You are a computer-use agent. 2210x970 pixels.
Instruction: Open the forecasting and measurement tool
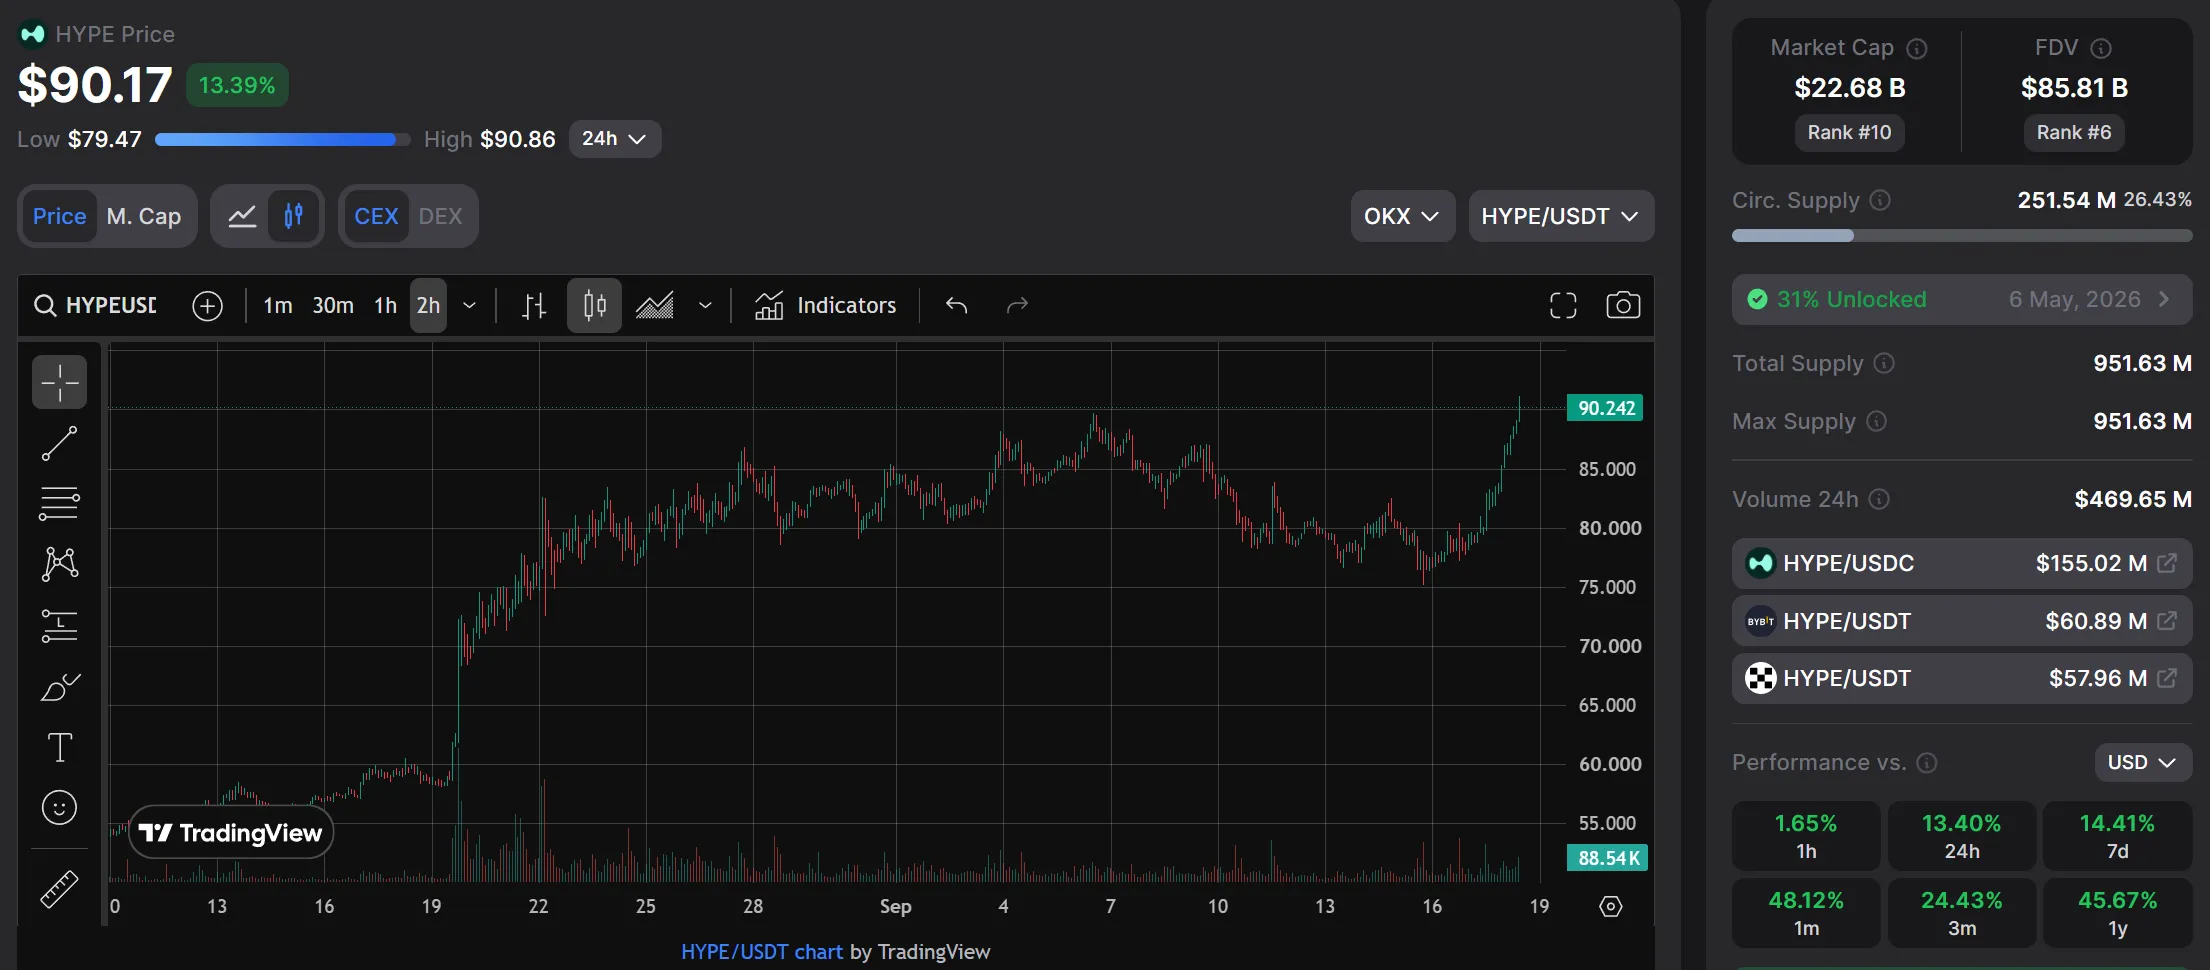tap(60, 626)
